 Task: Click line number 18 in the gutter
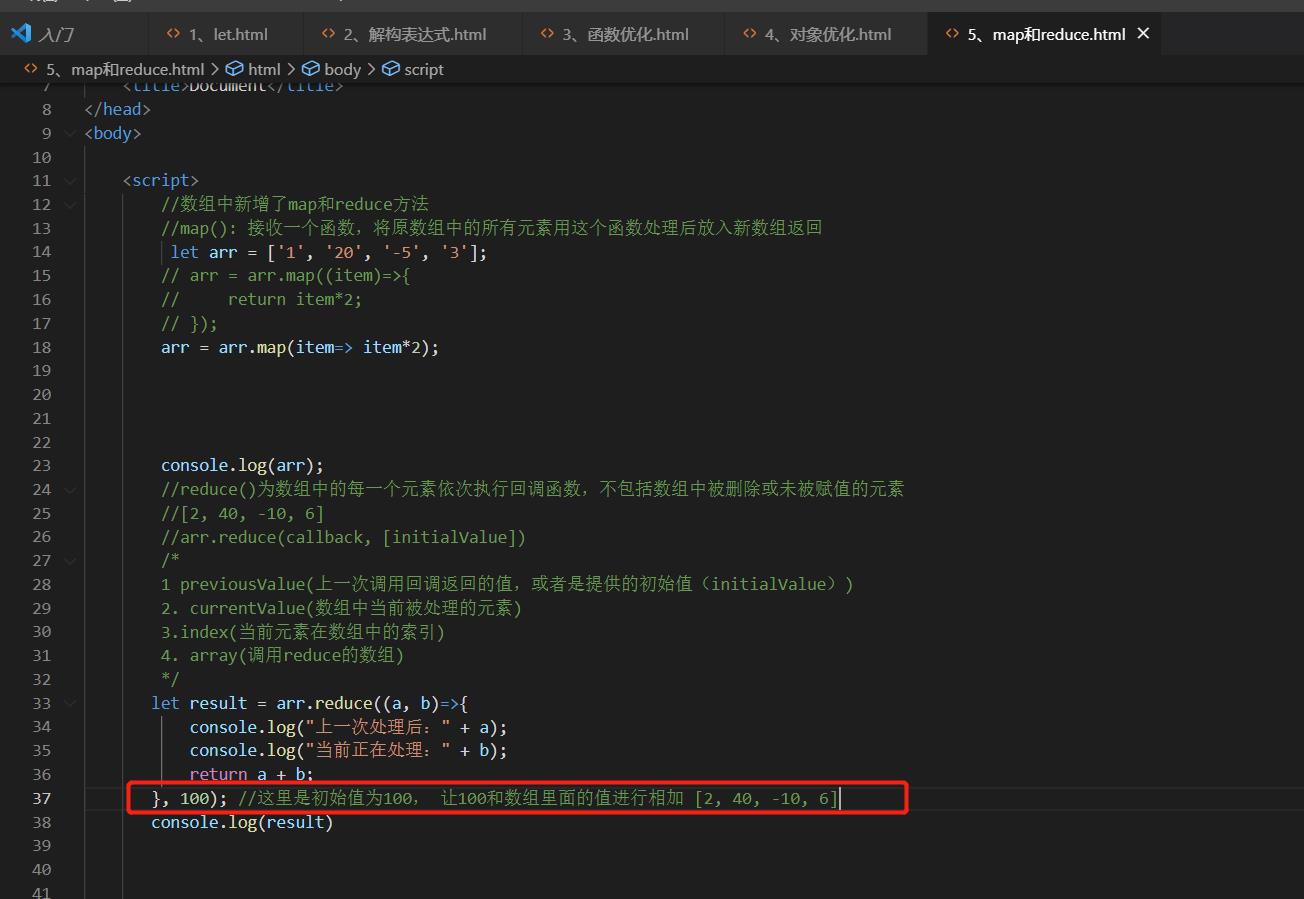click(41, 347)
